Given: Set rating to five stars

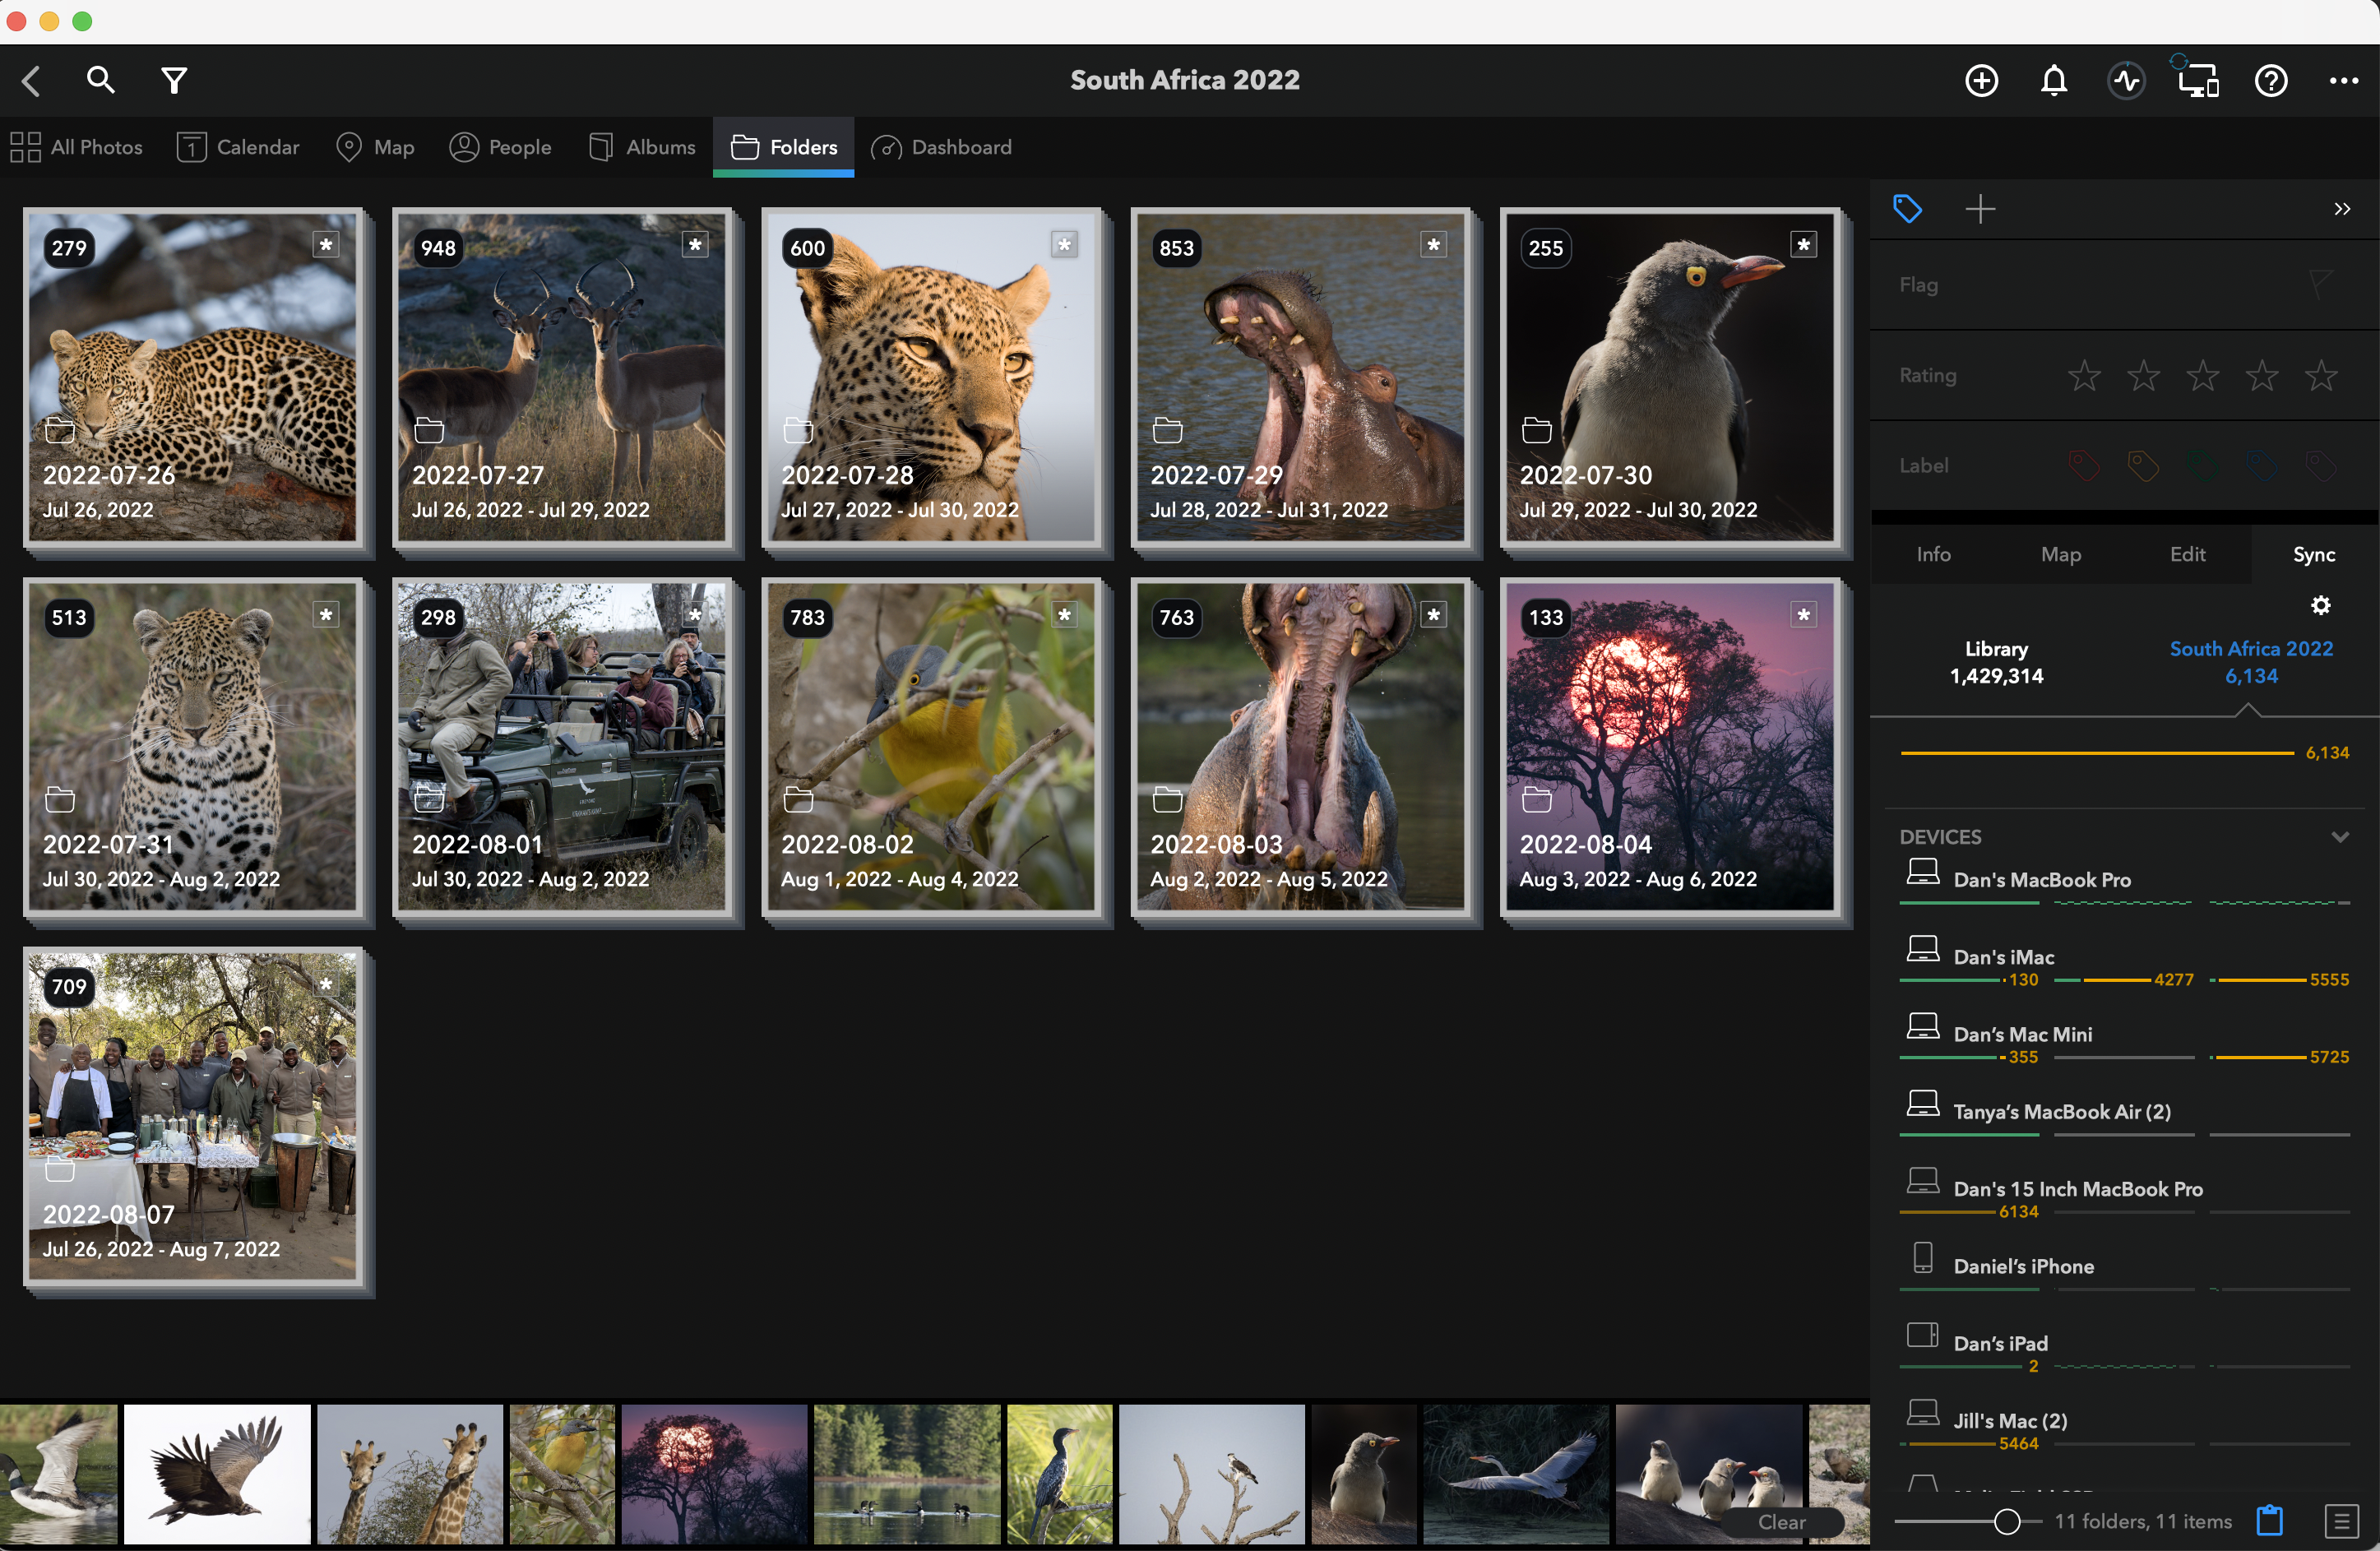Looking at the screenshot, I should pyautogui.click(x=2321, y=376).
